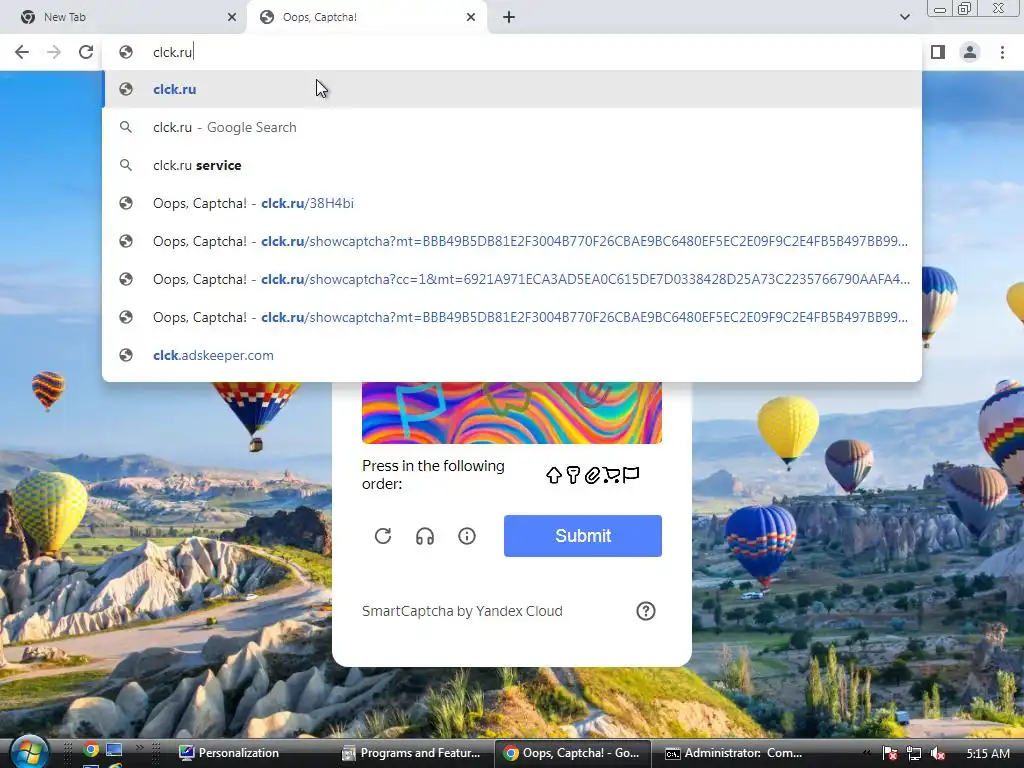Select the Oops, Captcha! tab

pos(366,17)
